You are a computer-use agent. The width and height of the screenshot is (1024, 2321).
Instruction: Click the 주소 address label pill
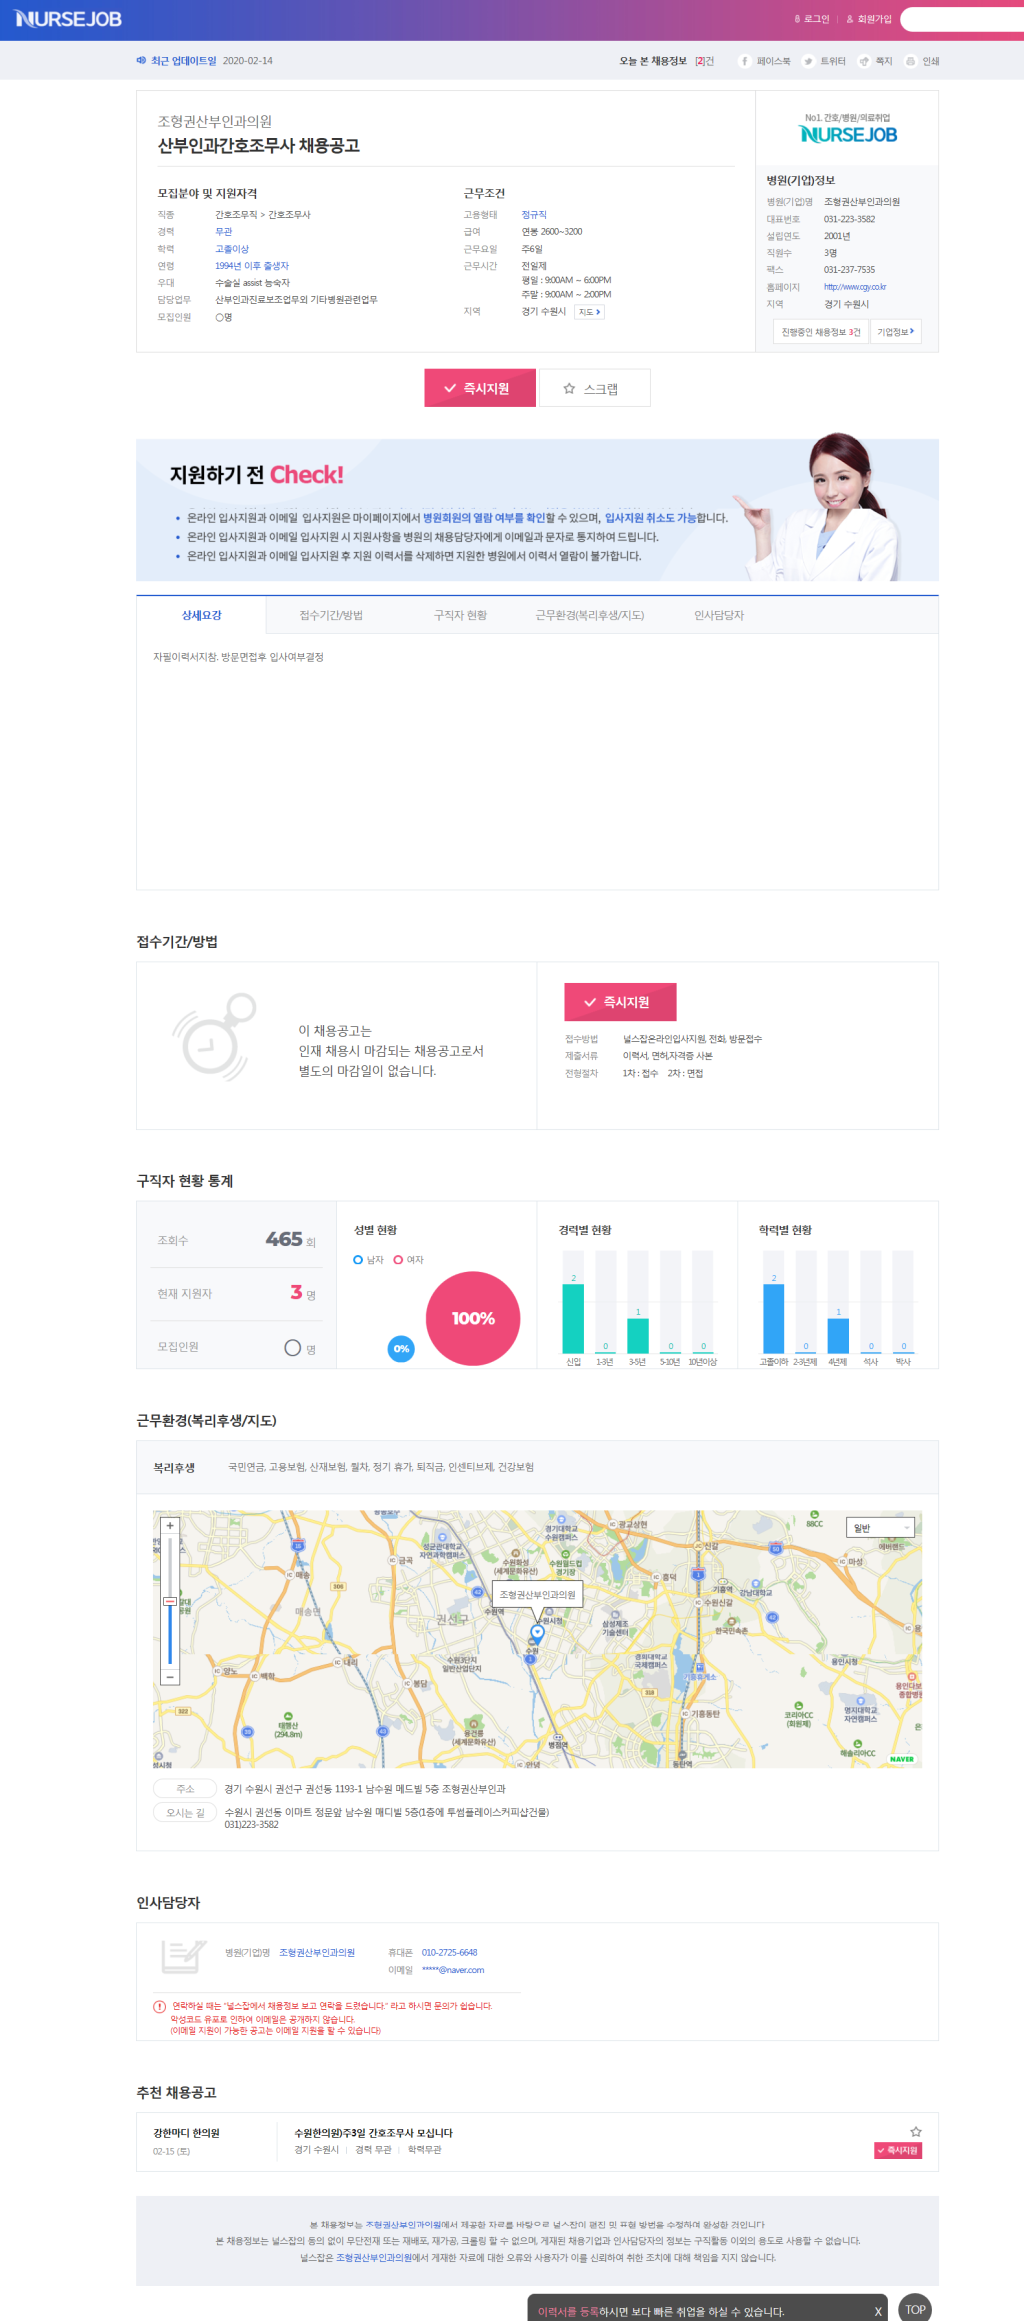(185, 1788)
